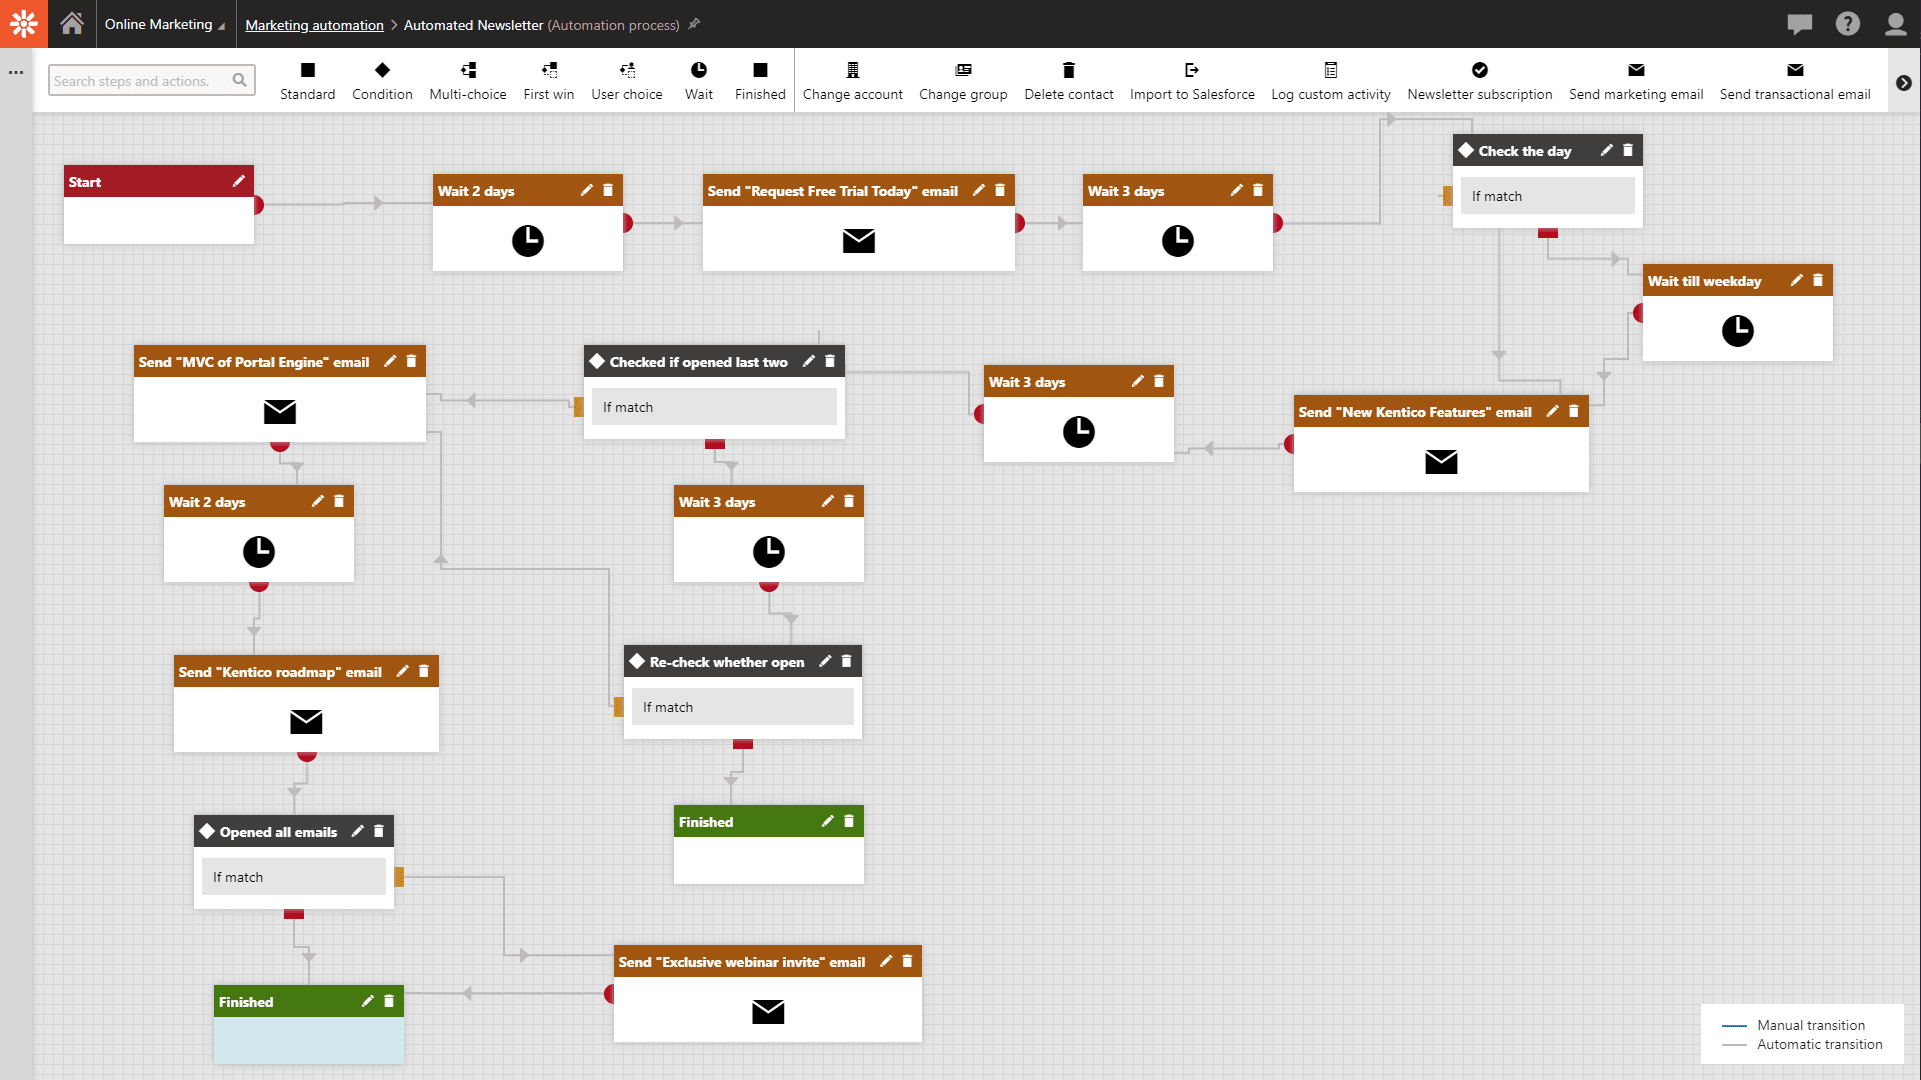Open the Marketing automation breadcrumb link

click(x=314, y=25)
